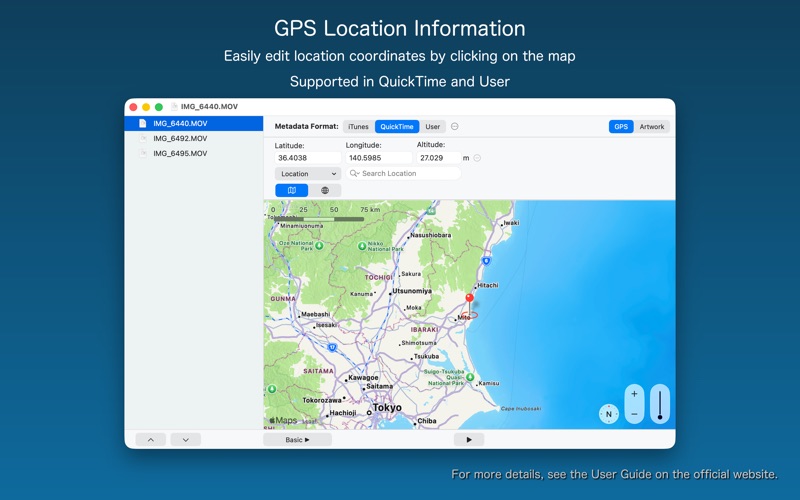Image resolution: width=800 pixels, height=500 pixels.
Task: Select the IMG_6440.MOV file row
Action: pos(194,123)
